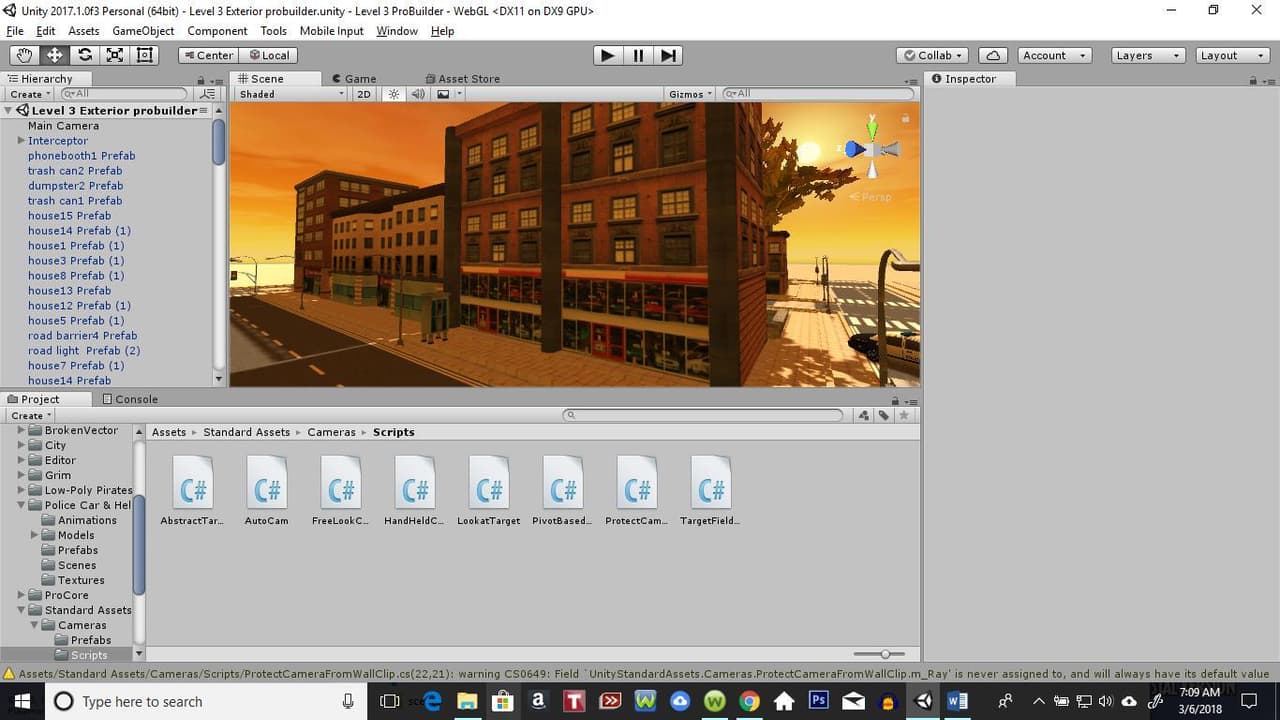This screenshot has width=1280, height=720.
Task: Open AbstractTar... C# script
Action: pos(193,491)
